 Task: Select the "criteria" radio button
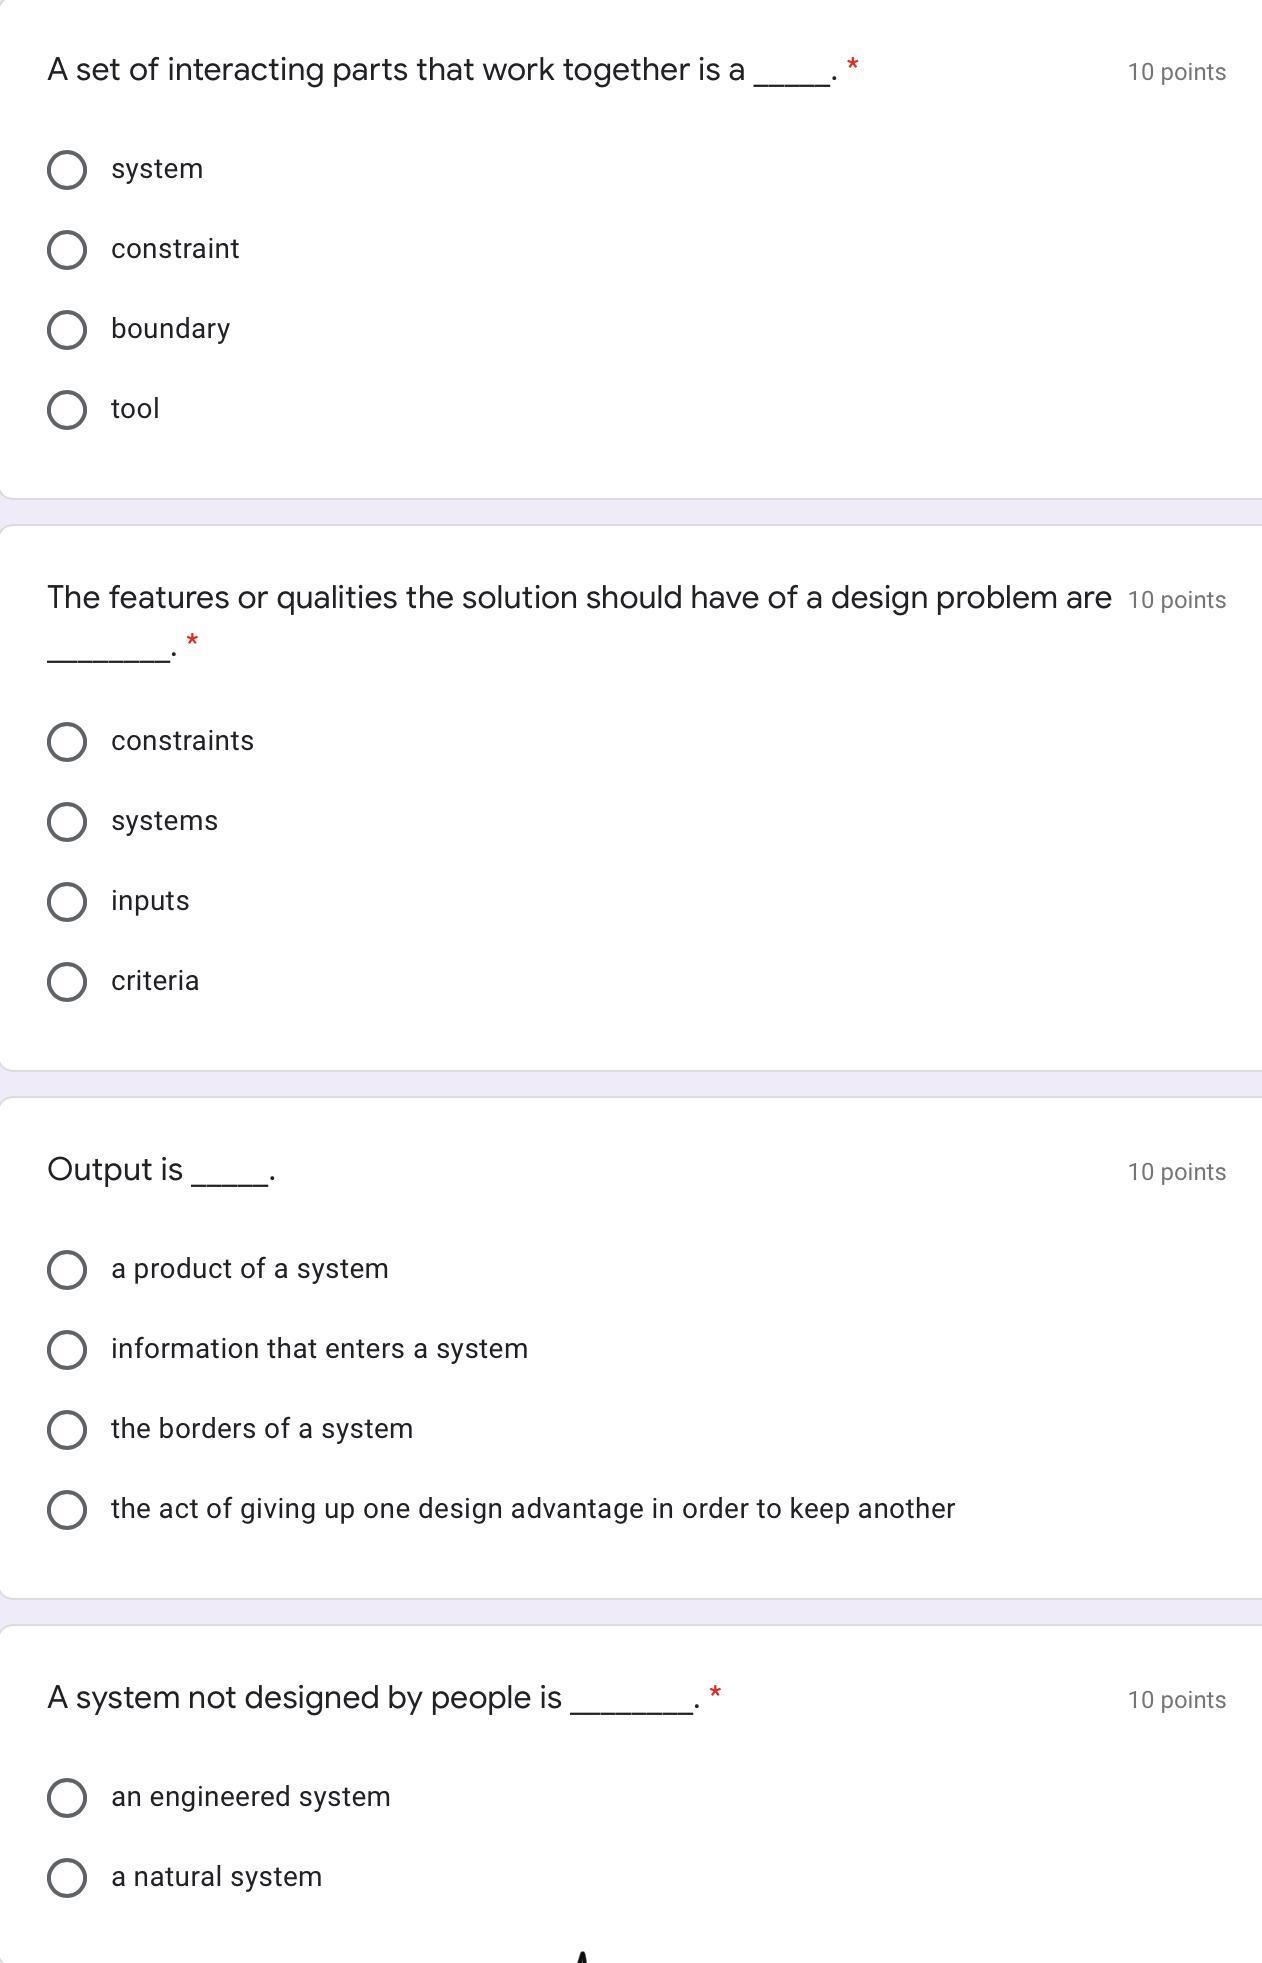(67, 982)
